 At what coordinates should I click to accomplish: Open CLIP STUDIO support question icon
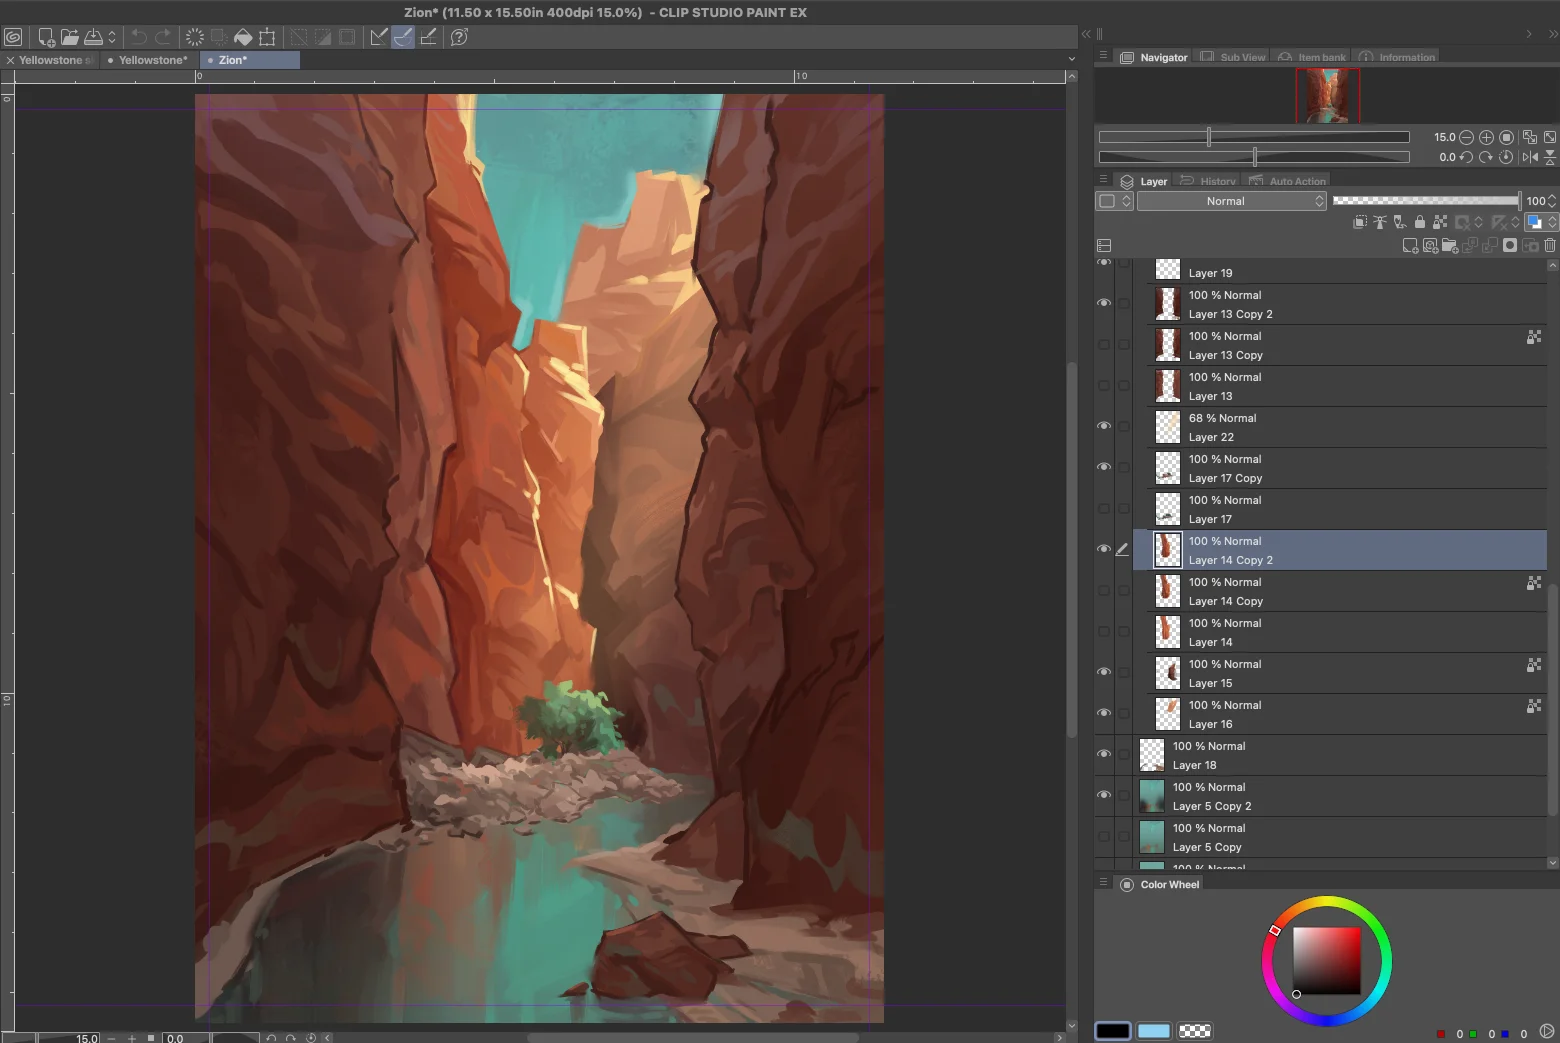[459, 37]
